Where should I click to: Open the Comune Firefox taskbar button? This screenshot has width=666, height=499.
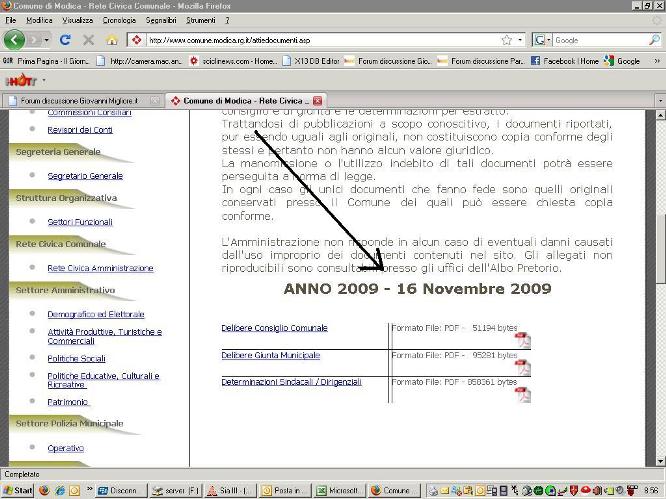pyautogui.click(x=394, y=491)
